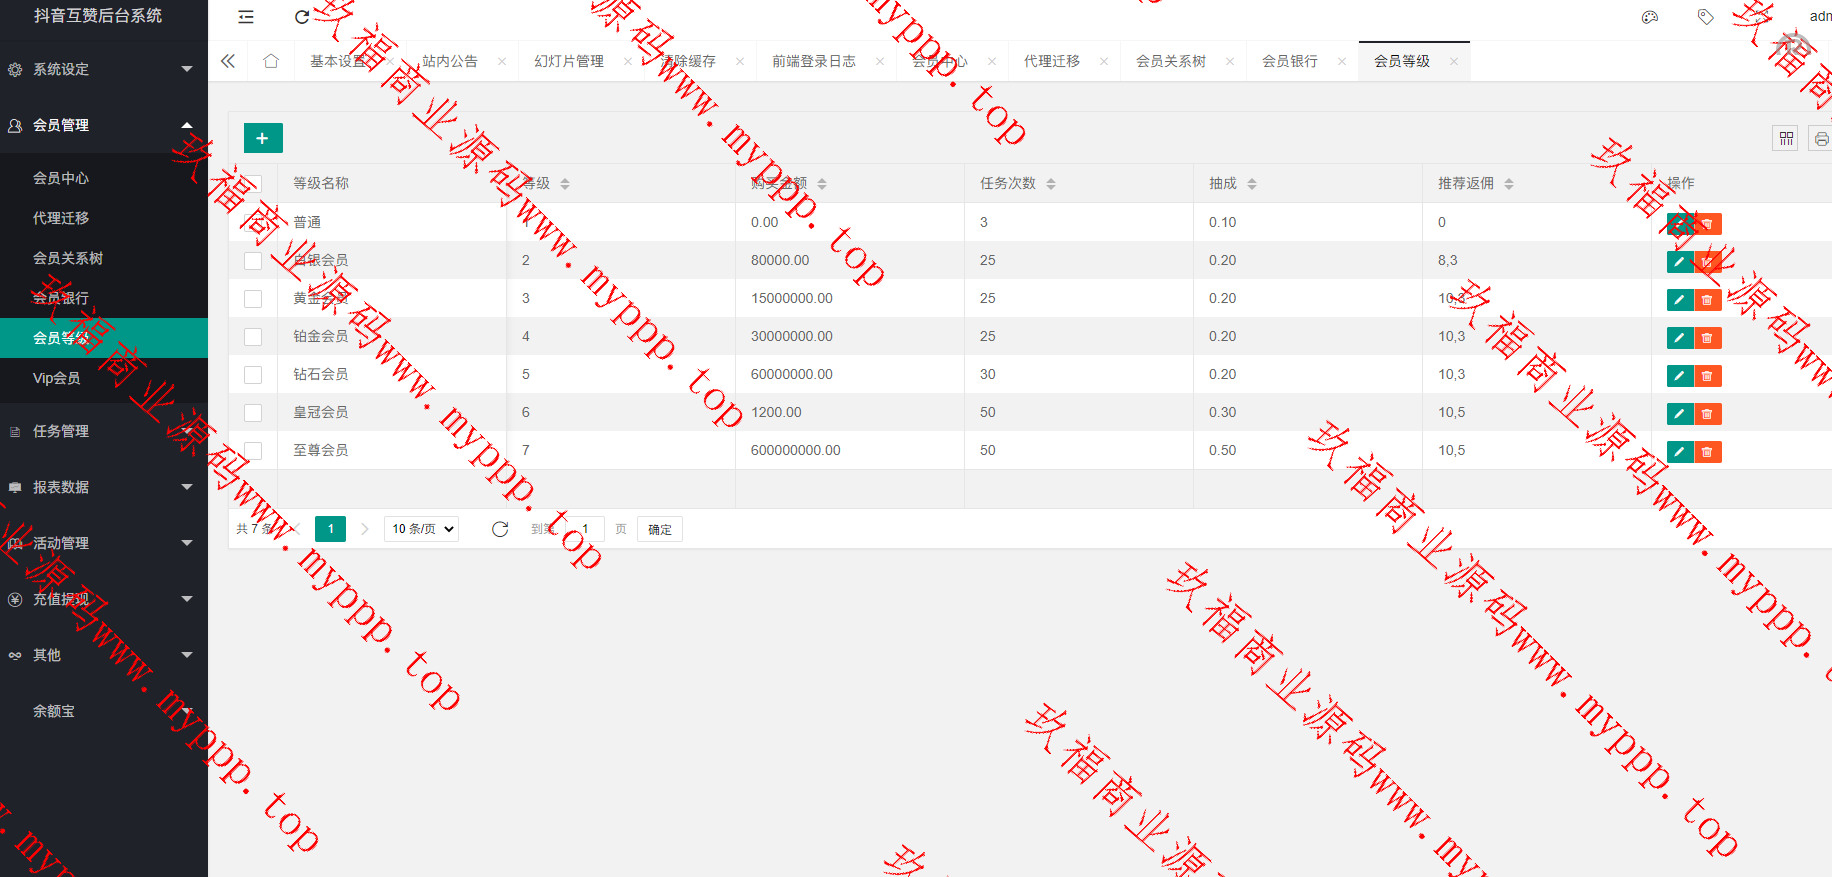Click the refresh icon in the pagination bar
This screenshot has width=1832, height=877.
[500, 529]
